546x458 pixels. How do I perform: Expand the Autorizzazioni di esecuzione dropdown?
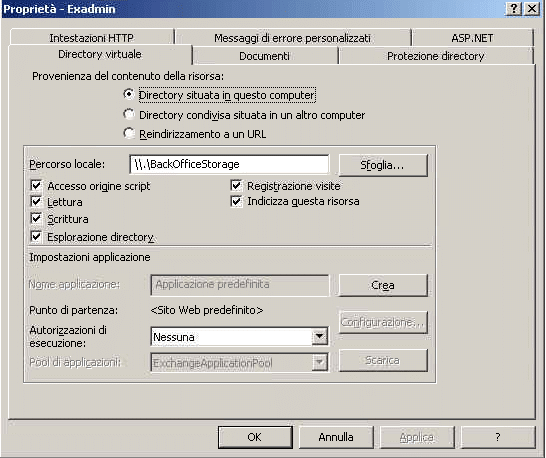pyautogui.click(x=320, y=336)
